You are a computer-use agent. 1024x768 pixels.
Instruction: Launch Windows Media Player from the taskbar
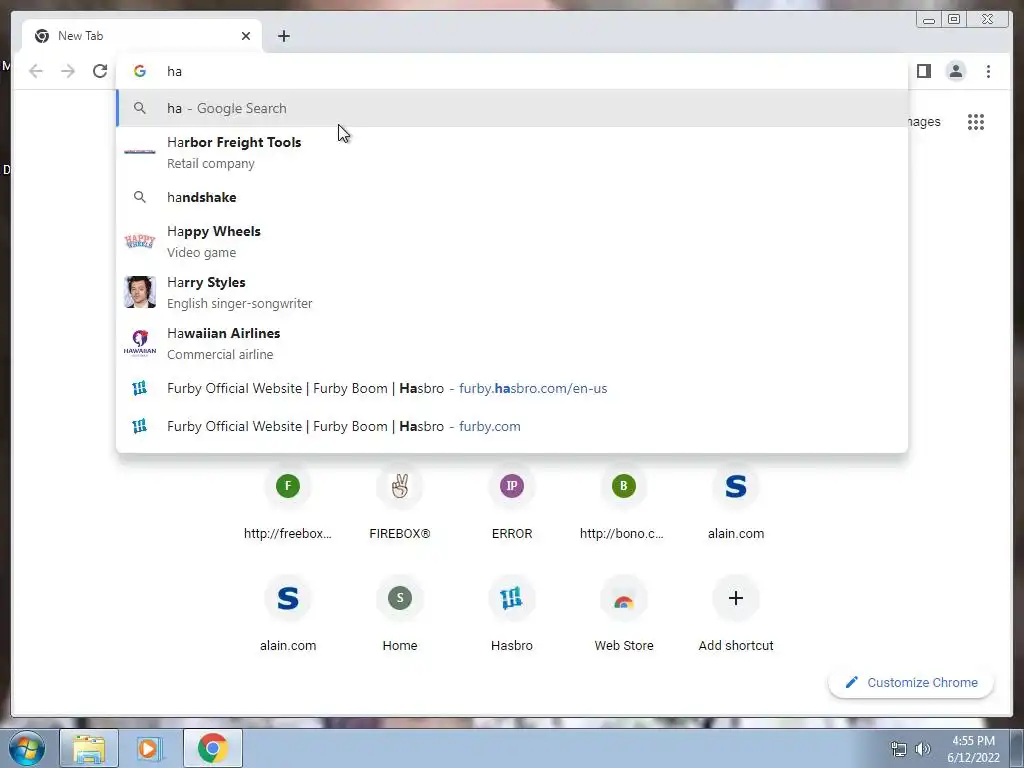pos(149,748)
